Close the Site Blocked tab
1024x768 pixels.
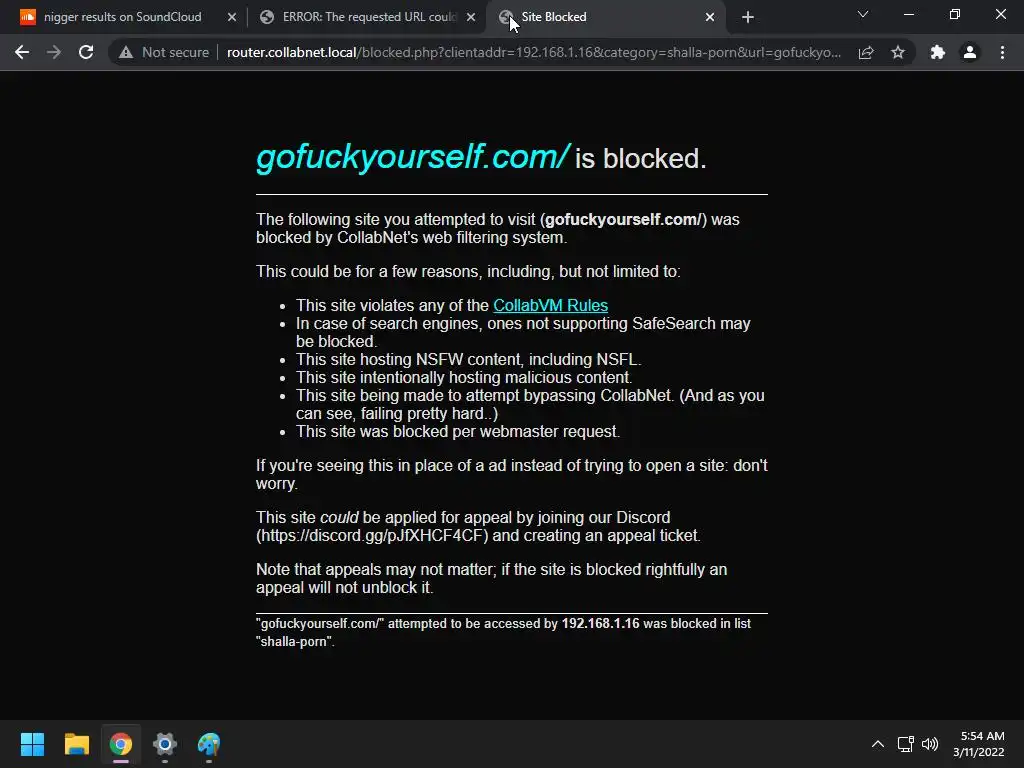(710, 17)
